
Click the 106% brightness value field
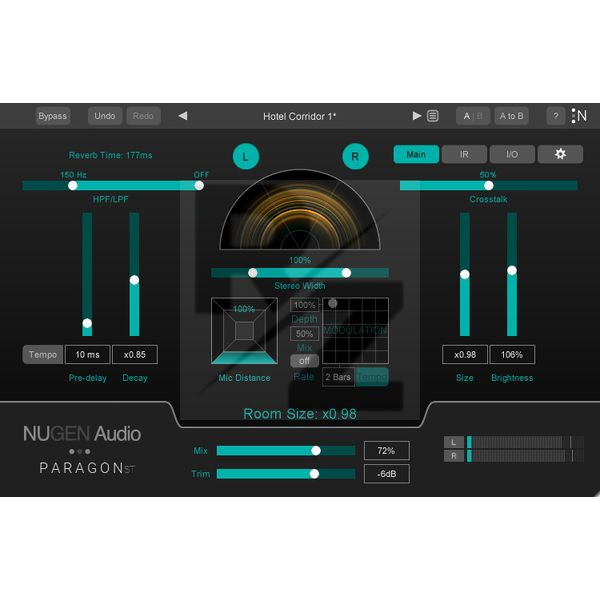[x=512, y=354]
